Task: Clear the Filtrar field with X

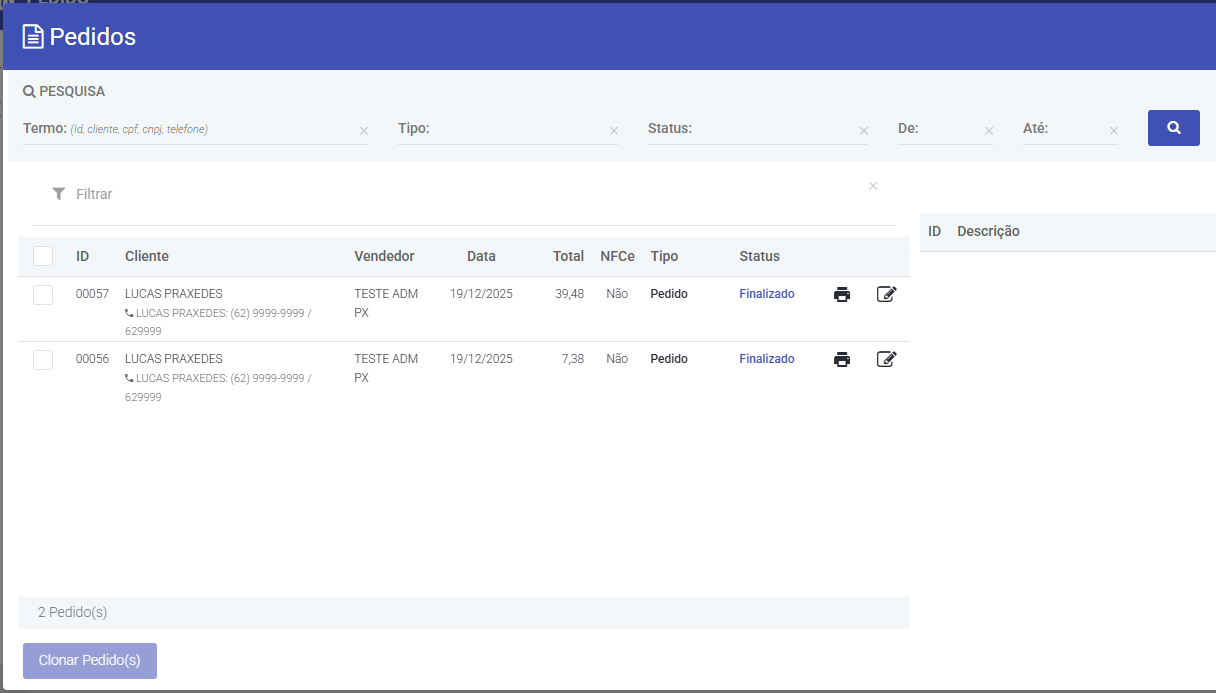Action: [x=873, y=186]
